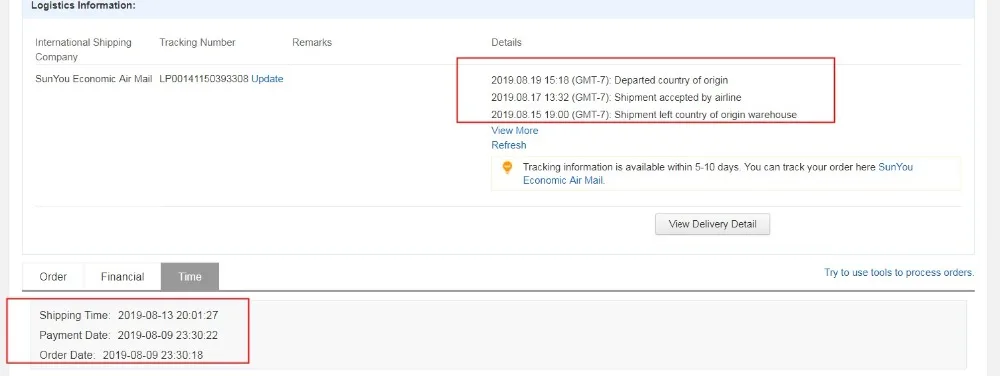
Task: Select 'SunYou Economic Air Mail' company text
Action: tap(94, 79)
